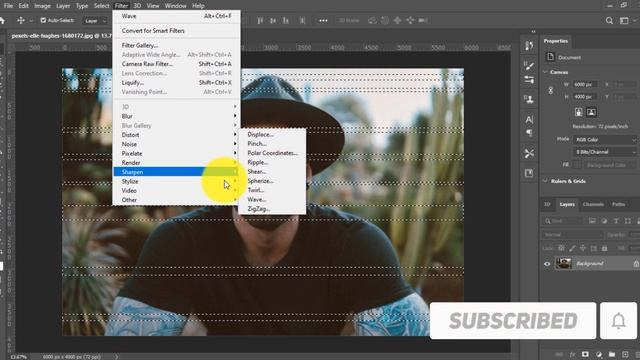Click the lock image pixels brush icon
The height and width of the screenshot is (360, 640).
click(x=572, y=248)
